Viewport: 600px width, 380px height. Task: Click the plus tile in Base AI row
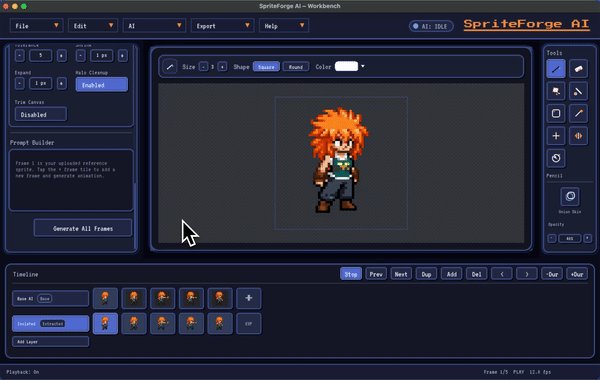pos(249,298)
